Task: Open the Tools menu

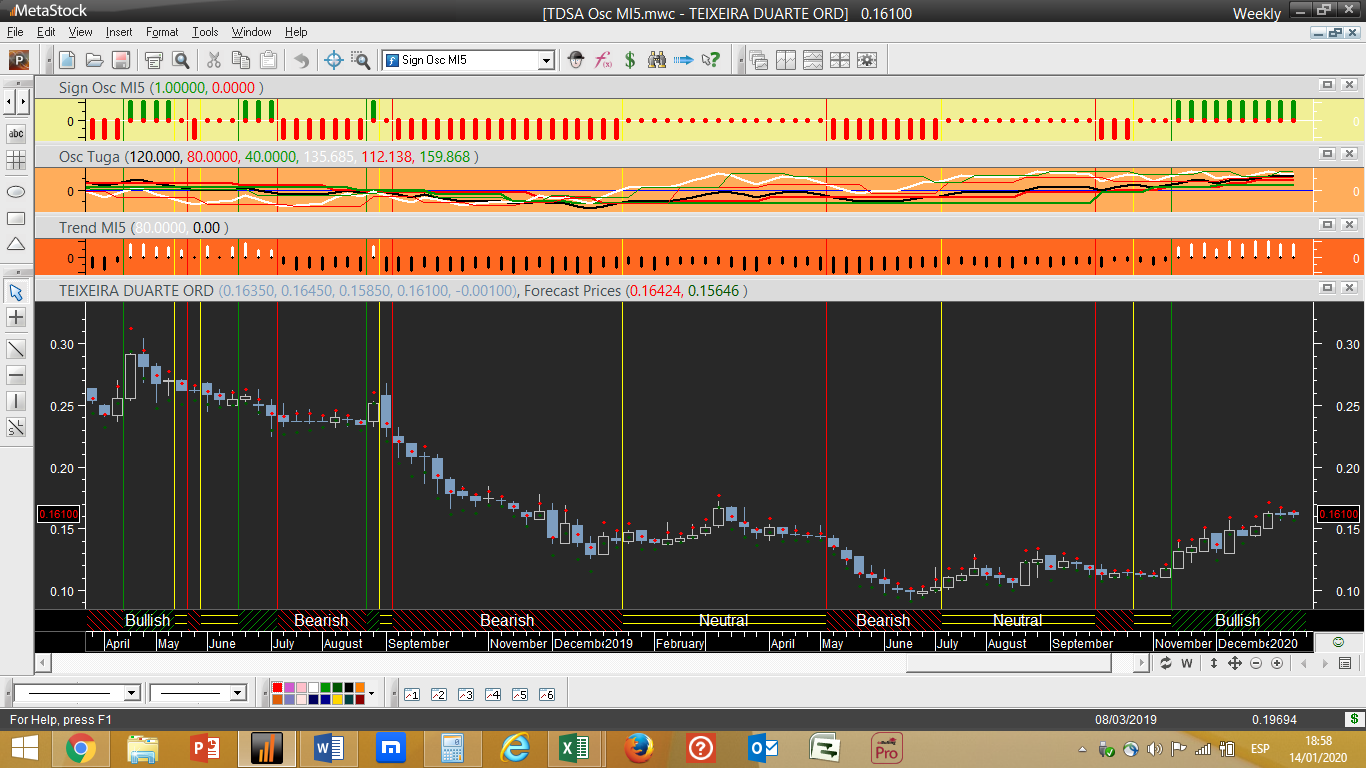Action: (x=205, y=32)
